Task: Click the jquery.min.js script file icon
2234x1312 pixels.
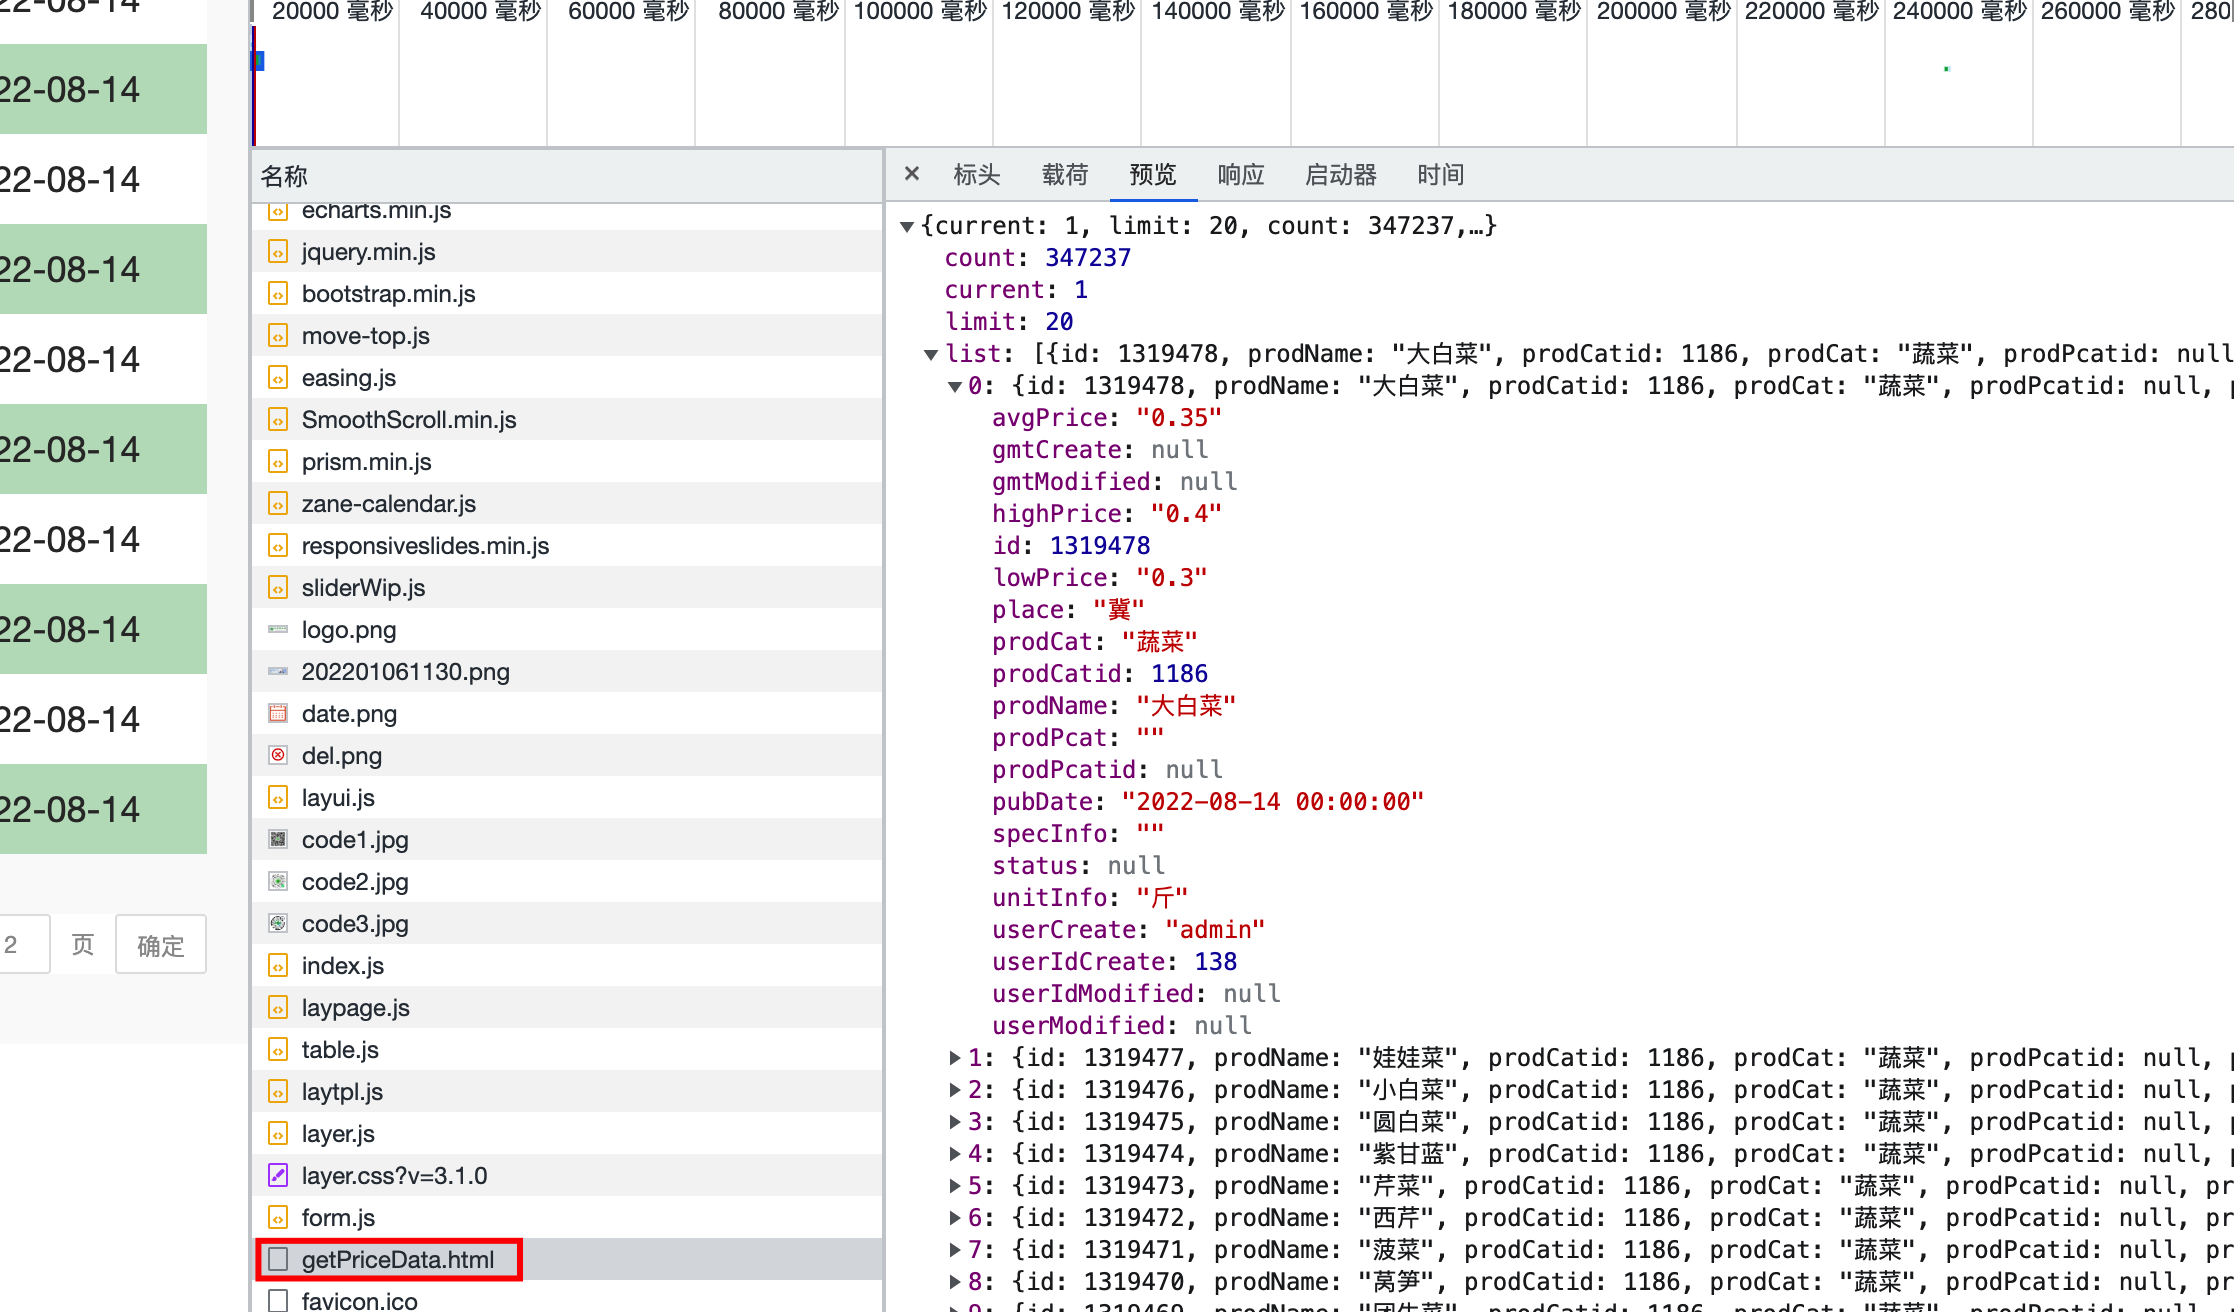Action: pos(278,252)
